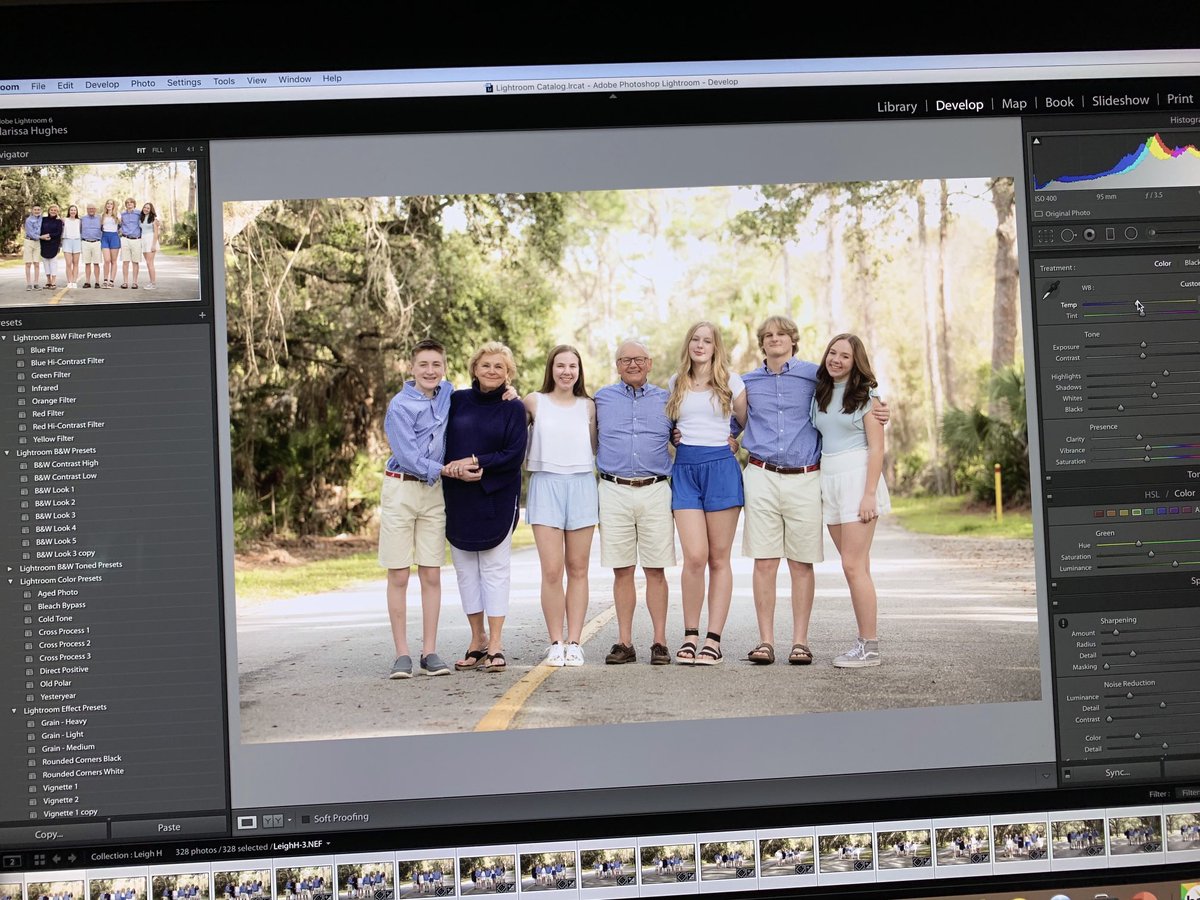The height and width of the screenshot is (900, 1200).
Task: Apply the Blue Filter preset
Action: coord(47,350)
